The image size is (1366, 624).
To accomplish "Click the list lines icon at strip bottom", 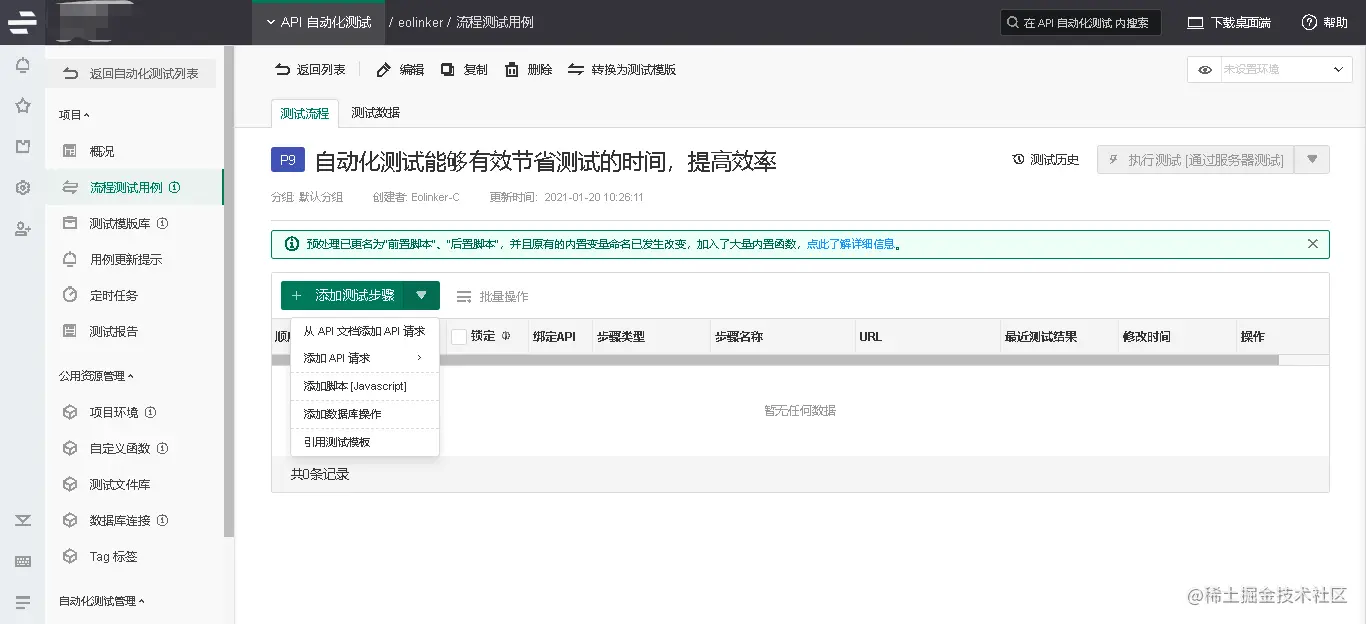I will point(23,602).
